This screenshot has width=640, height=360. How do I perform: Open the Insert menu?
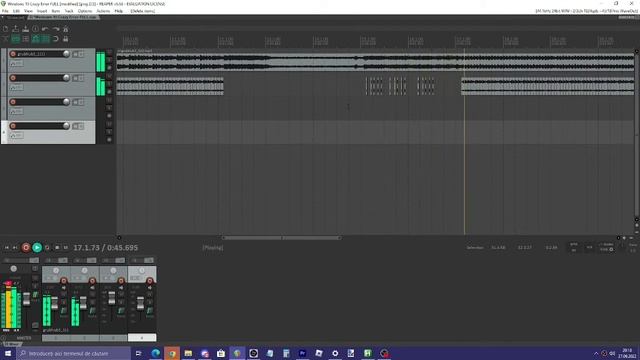point(42,11)
